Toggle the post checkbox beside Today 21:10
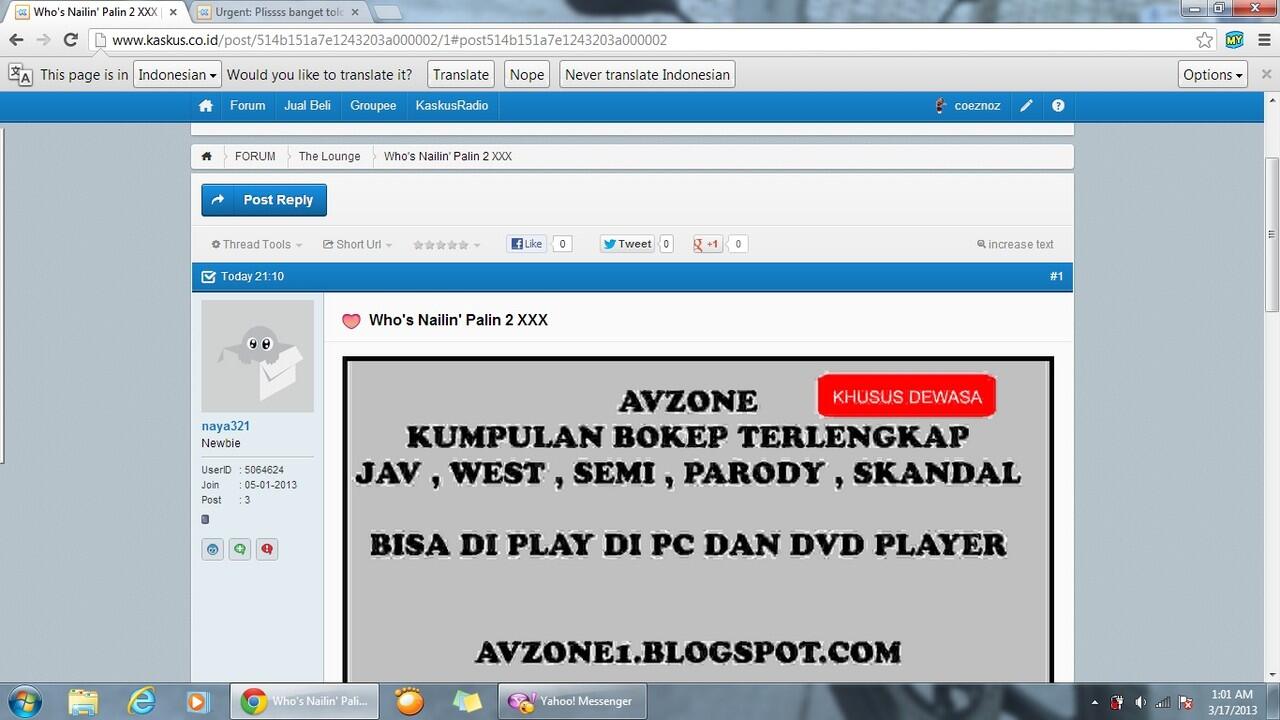This screenshot has height=720, width=1280. tap(208, 277)
